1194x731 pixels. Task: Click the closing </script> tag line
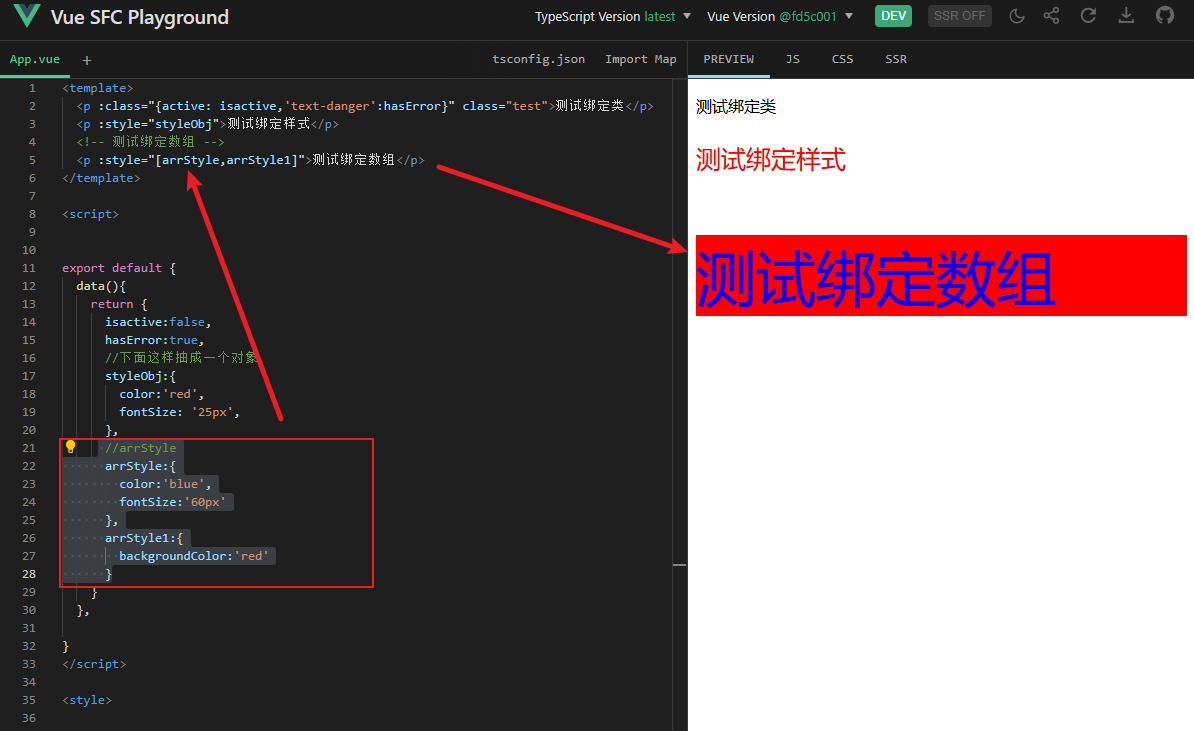(94, 664)
